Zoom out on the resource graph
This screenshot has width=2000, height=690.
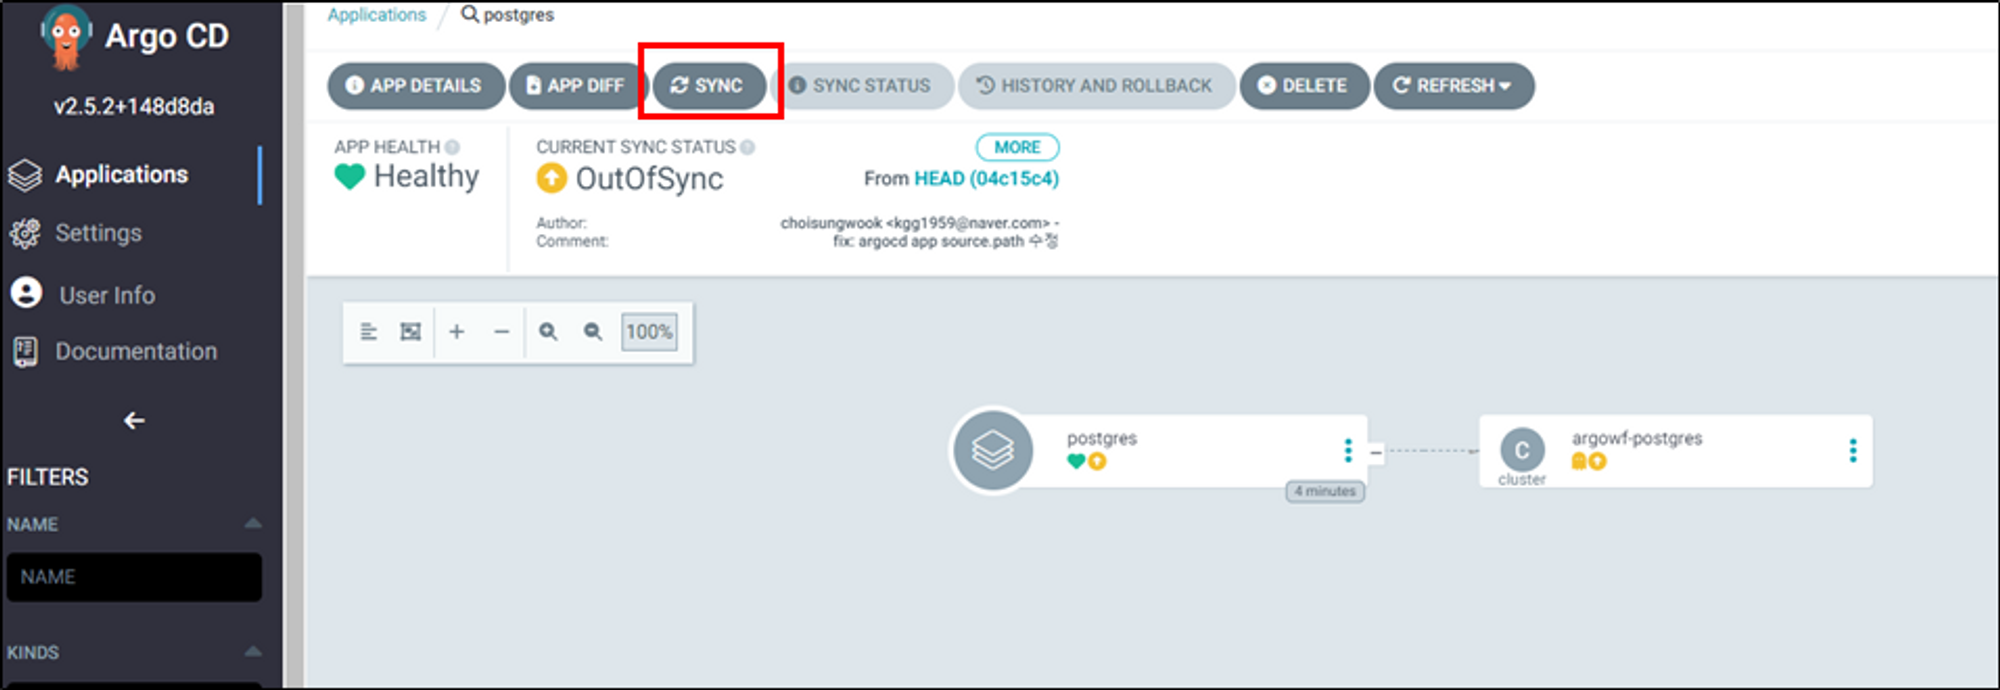point(593,332)
